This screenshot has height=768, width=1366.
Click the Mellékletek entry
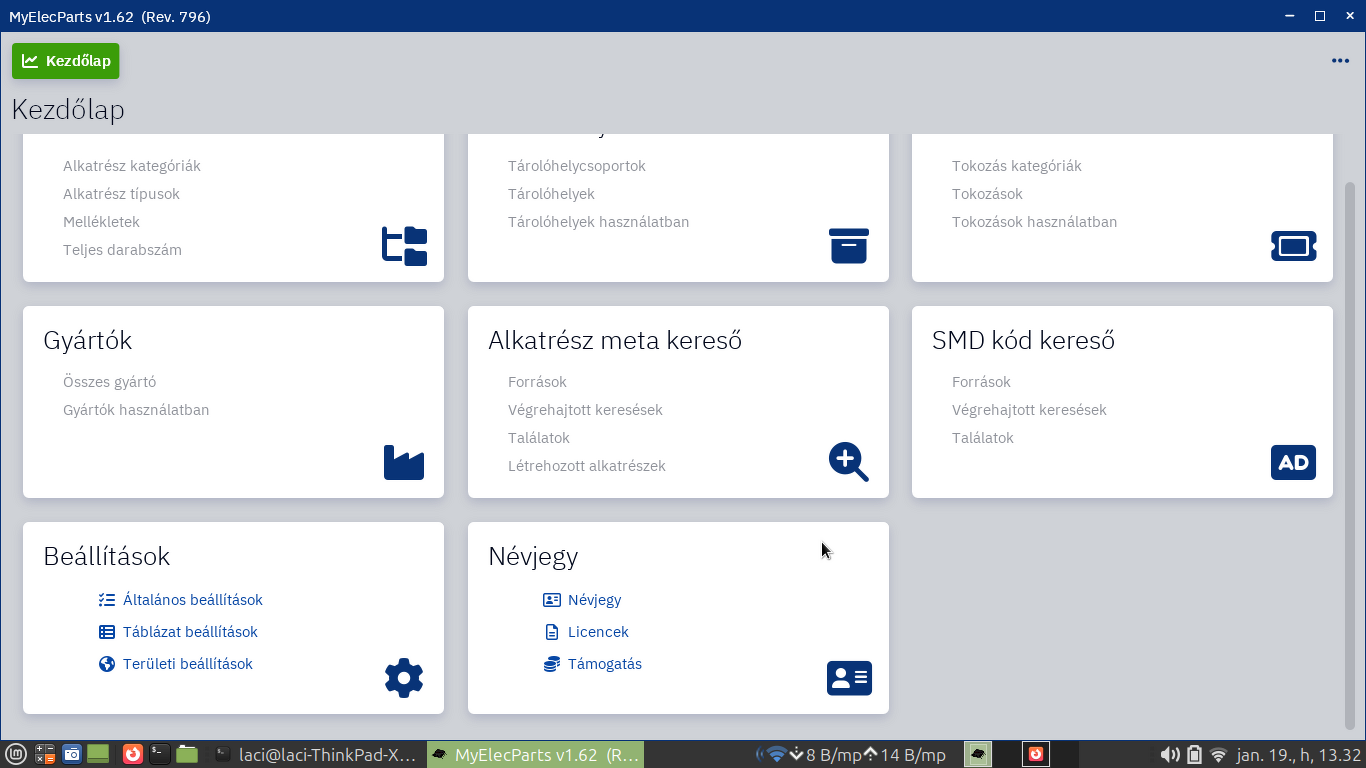101,222
